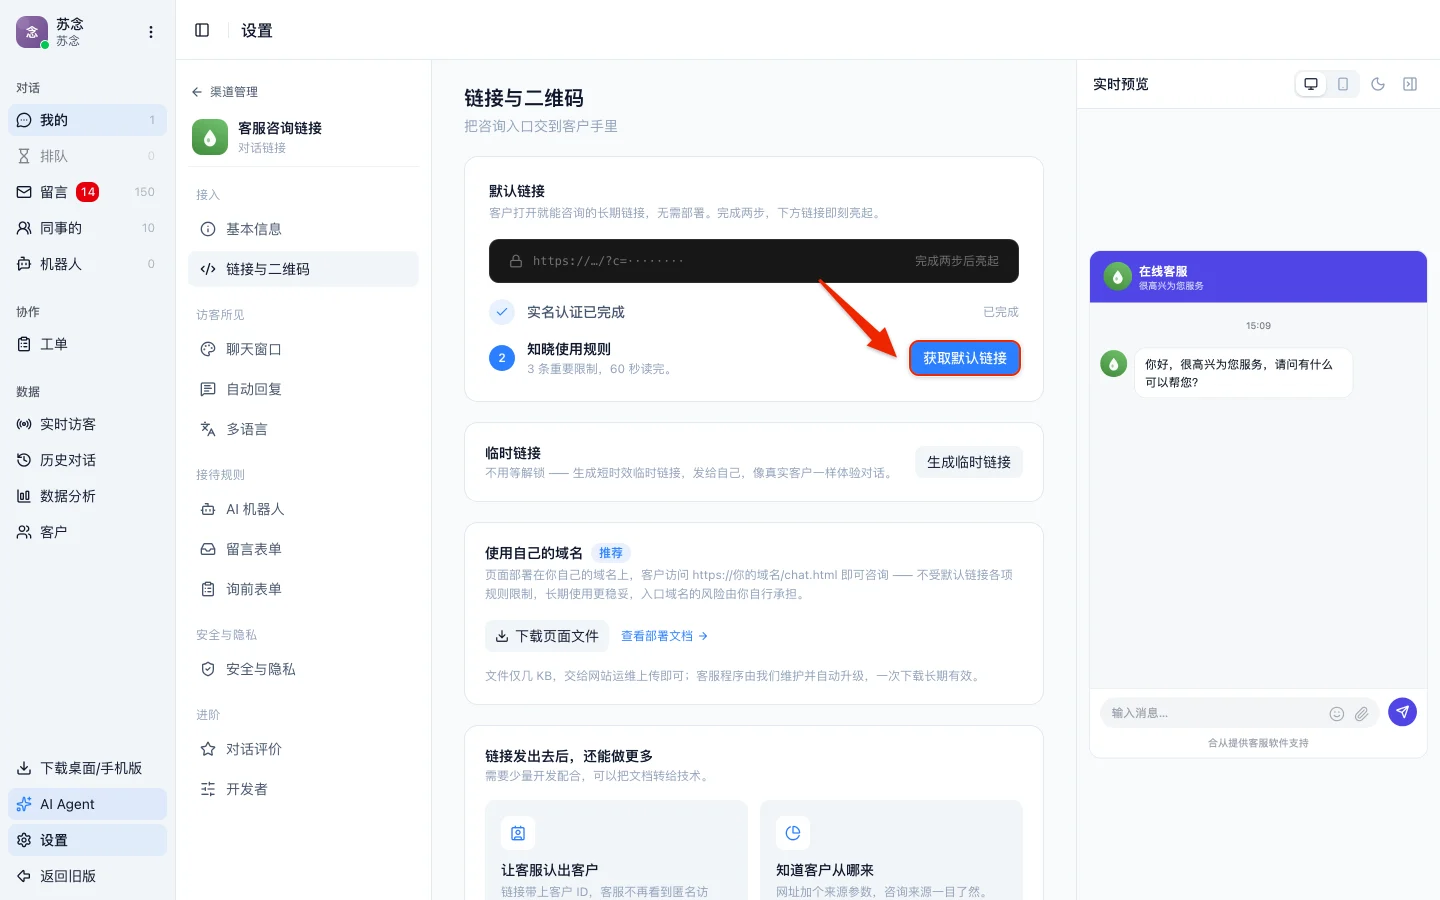Select 留言表单 settings item
1440x900 pixels.
303,549
